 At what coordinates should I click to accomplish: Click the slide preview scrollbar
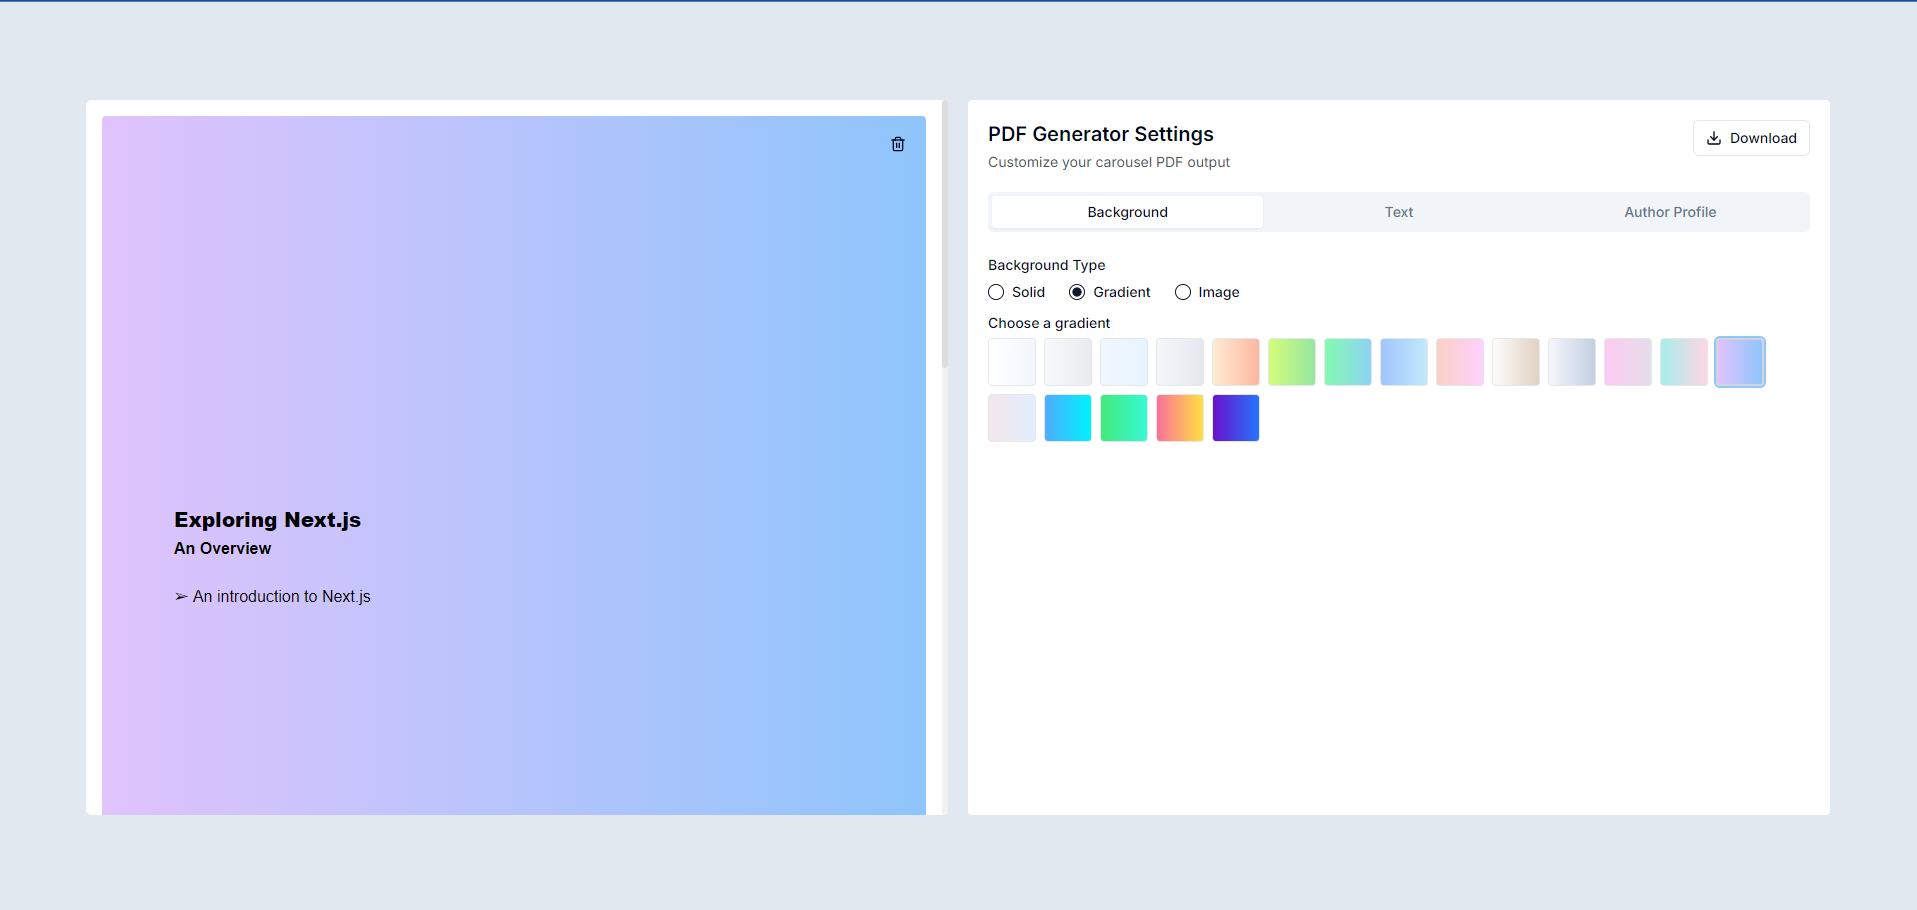[944, 234]
